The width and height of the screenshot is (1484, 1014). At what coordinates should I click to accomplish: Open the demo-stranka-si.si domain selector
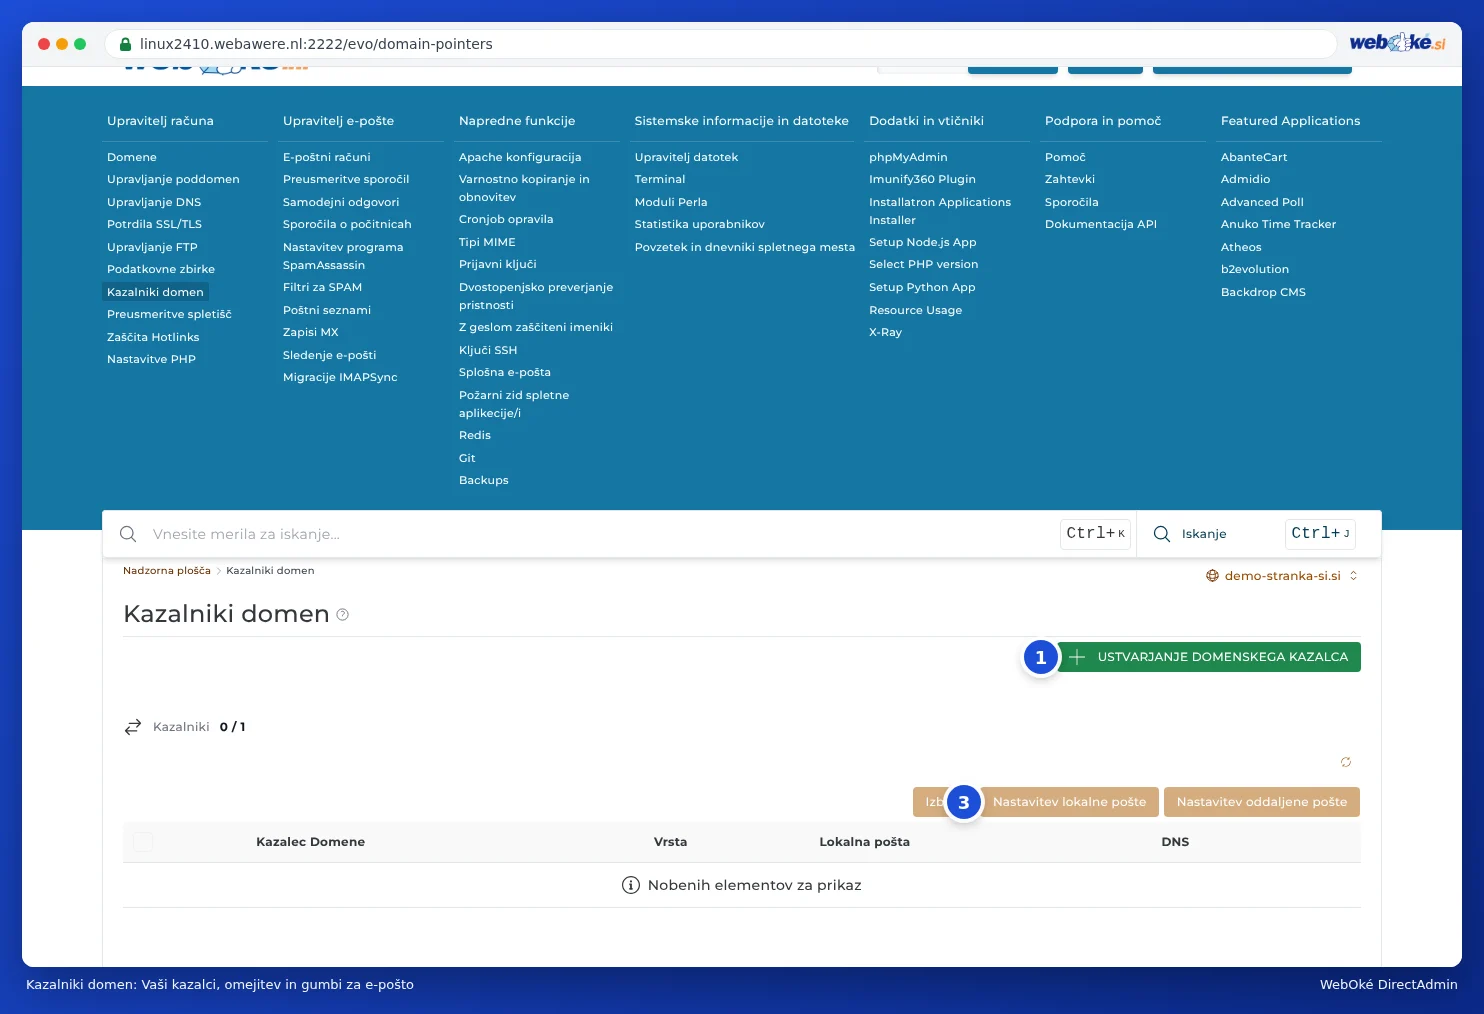tap(1282, 576)
